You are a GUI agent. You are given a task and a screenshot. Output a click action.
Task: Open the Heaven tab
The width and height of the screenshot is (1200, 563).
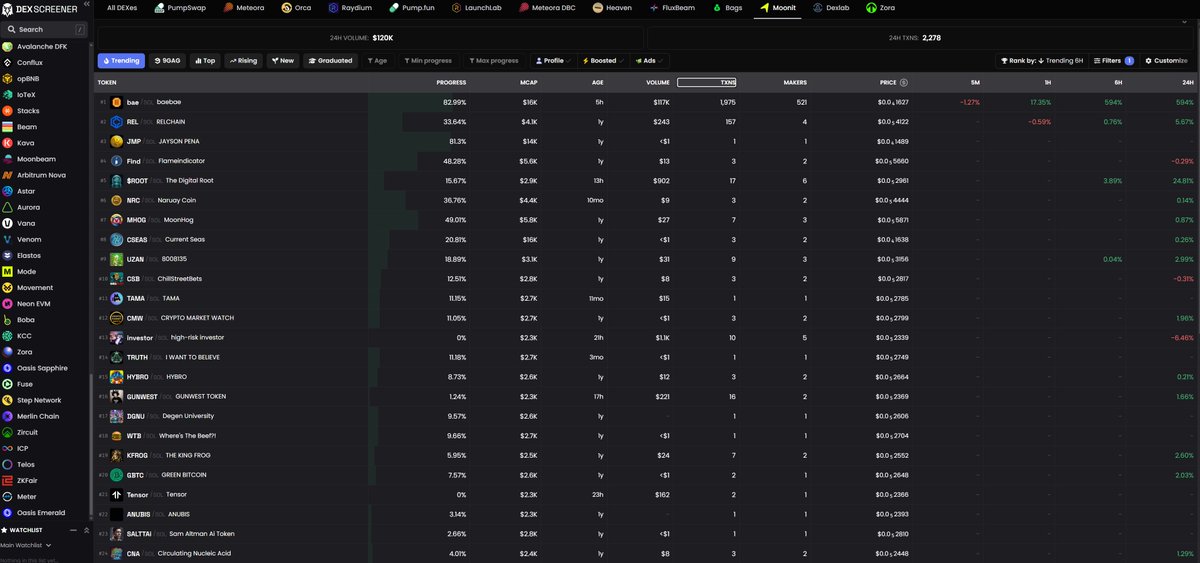point(613,8)
